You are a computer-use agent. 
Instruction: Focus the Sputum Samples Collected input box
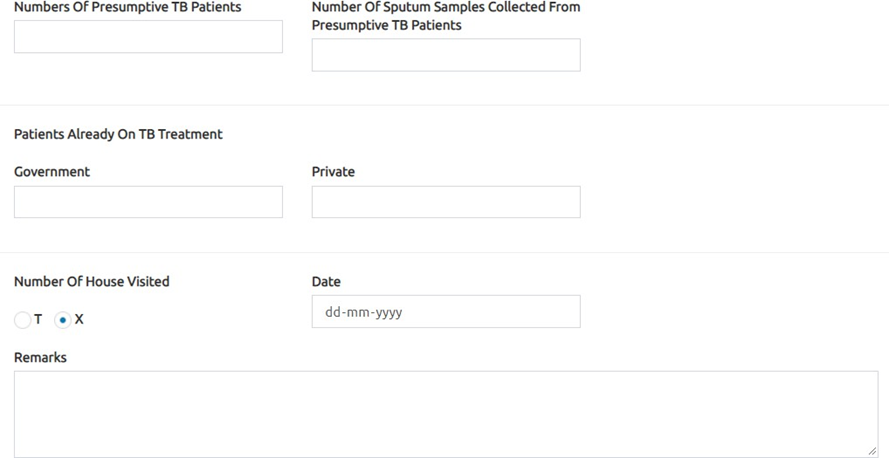(x=446, y=55)
